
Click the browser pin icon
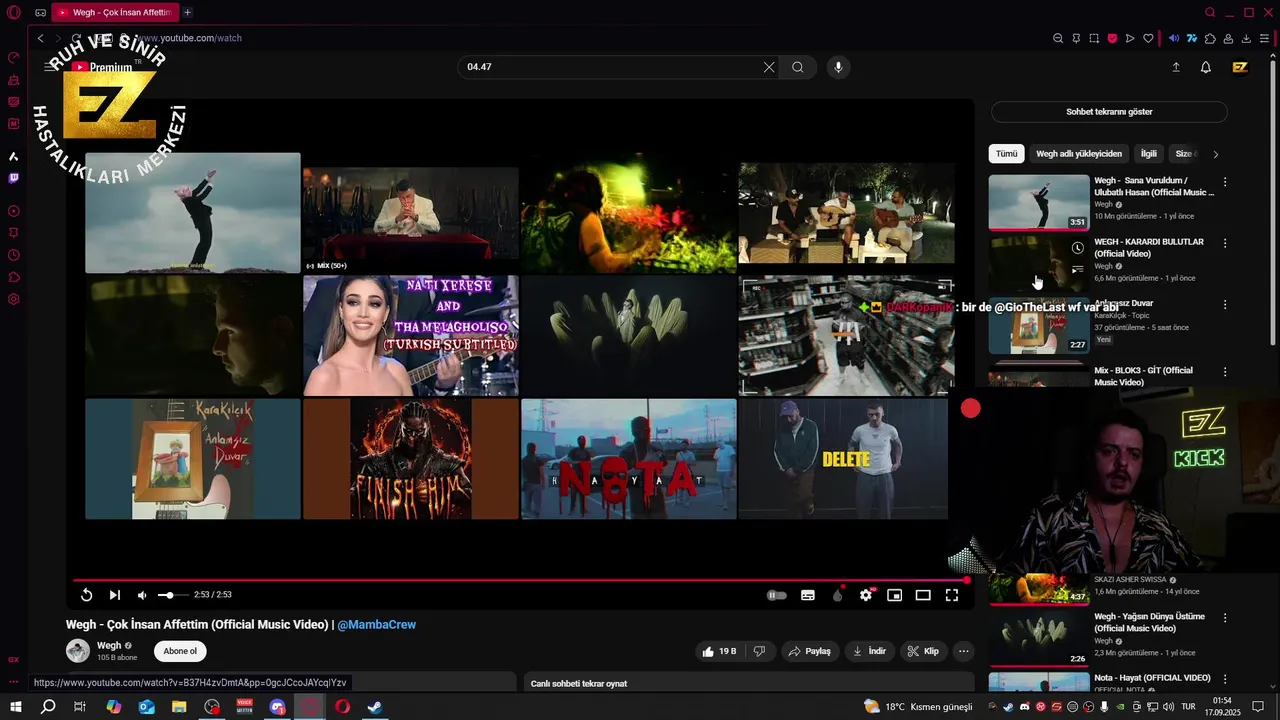click(x=1076, y=38)
